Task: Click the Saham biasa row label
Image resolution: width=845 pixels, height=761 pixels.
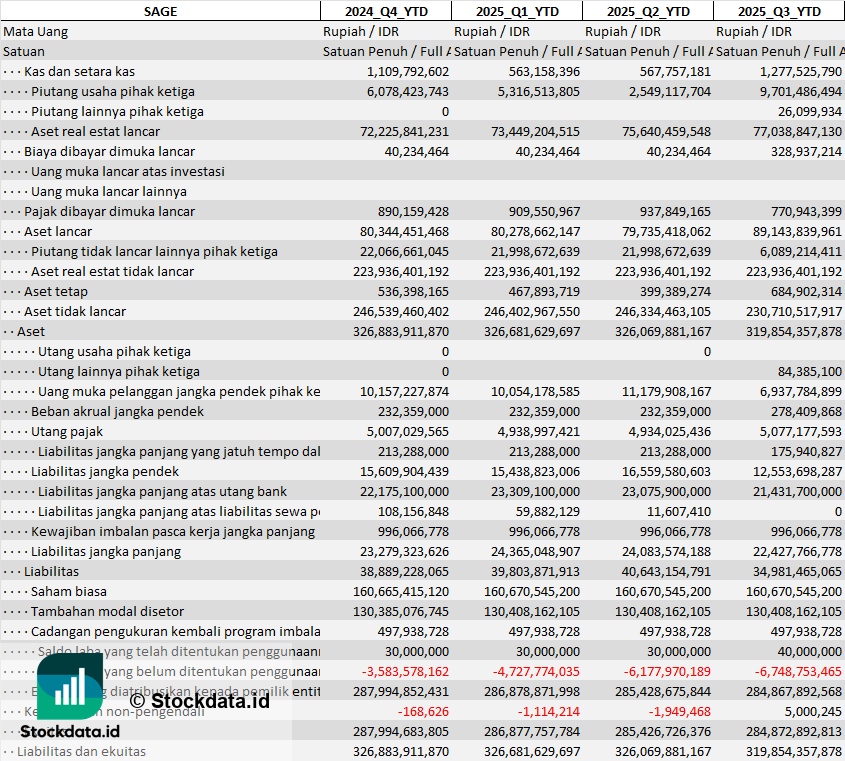Action: (x=68, y=591)
